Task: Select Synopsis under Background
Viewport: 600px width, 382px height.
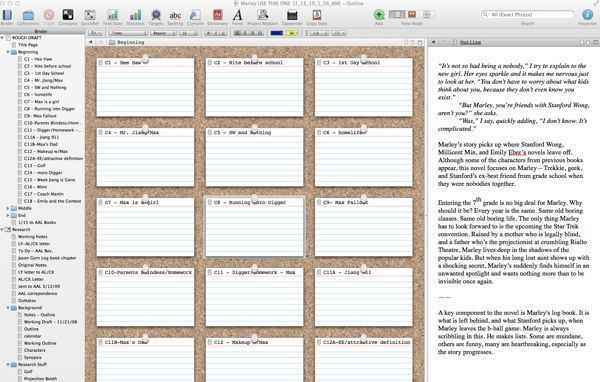Action: [33, 357]
